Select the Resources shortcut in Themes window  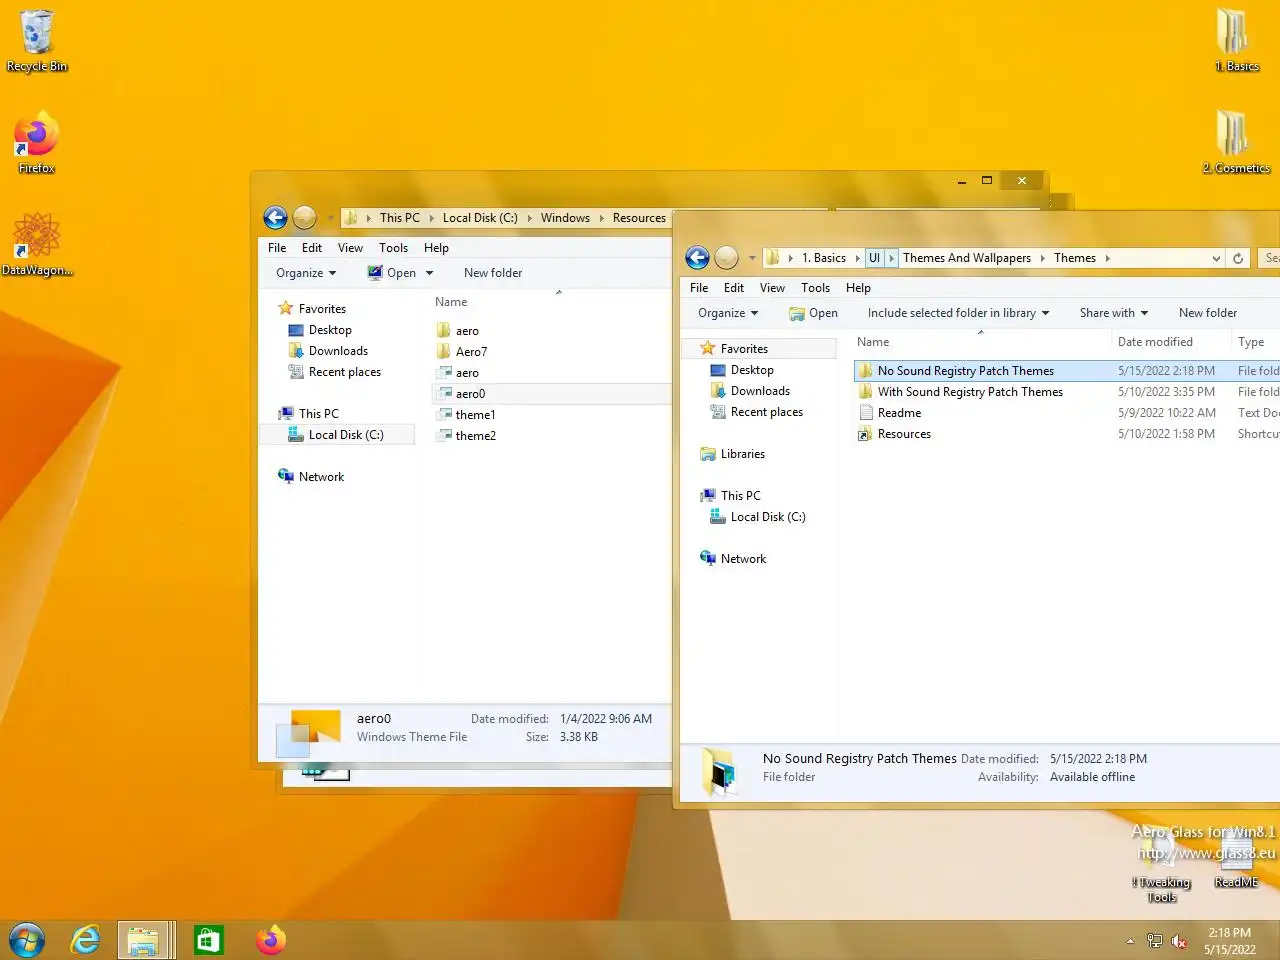[904, 434]
